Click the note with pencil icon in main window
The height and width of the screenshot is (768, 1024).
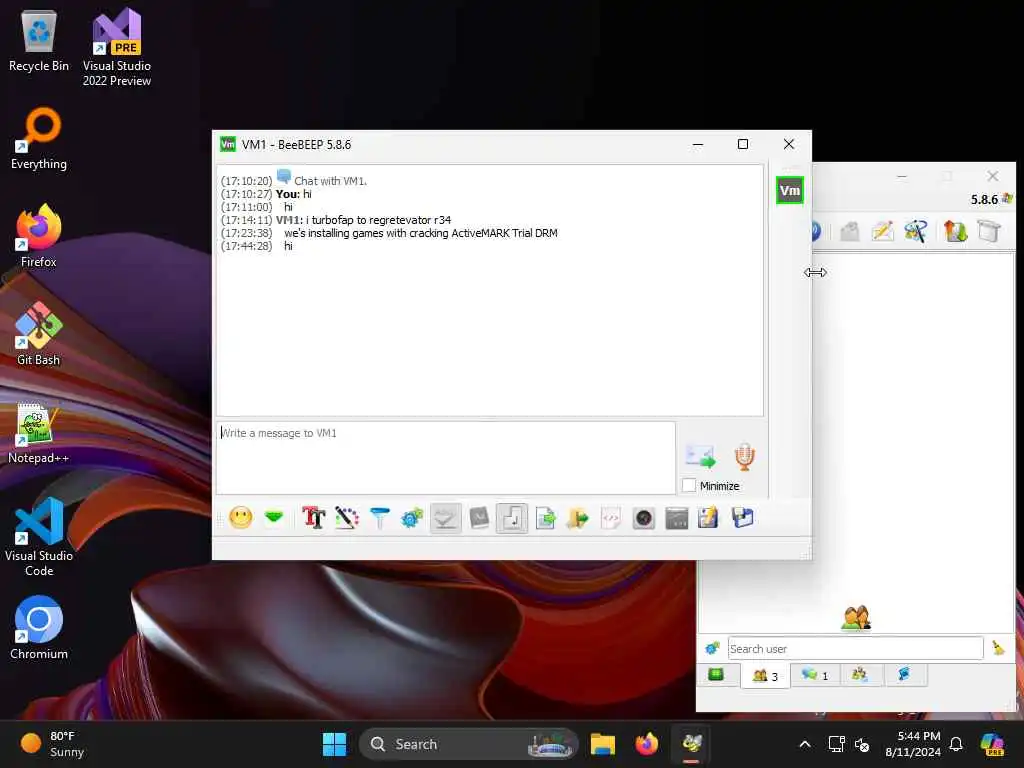point(882,231)
